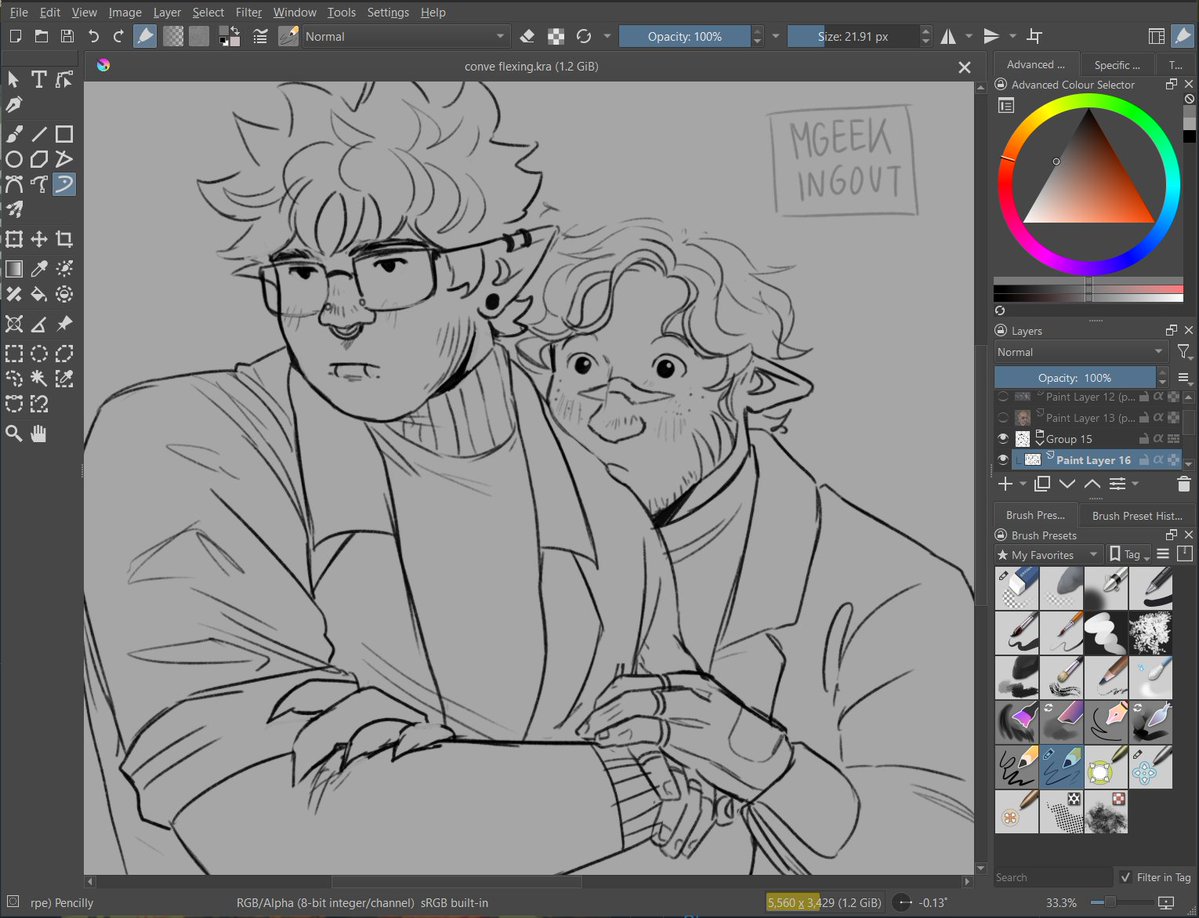Adjust the layer Opacity slider
Viewport: 1199px width, 918px height.
click(1074, 378)
